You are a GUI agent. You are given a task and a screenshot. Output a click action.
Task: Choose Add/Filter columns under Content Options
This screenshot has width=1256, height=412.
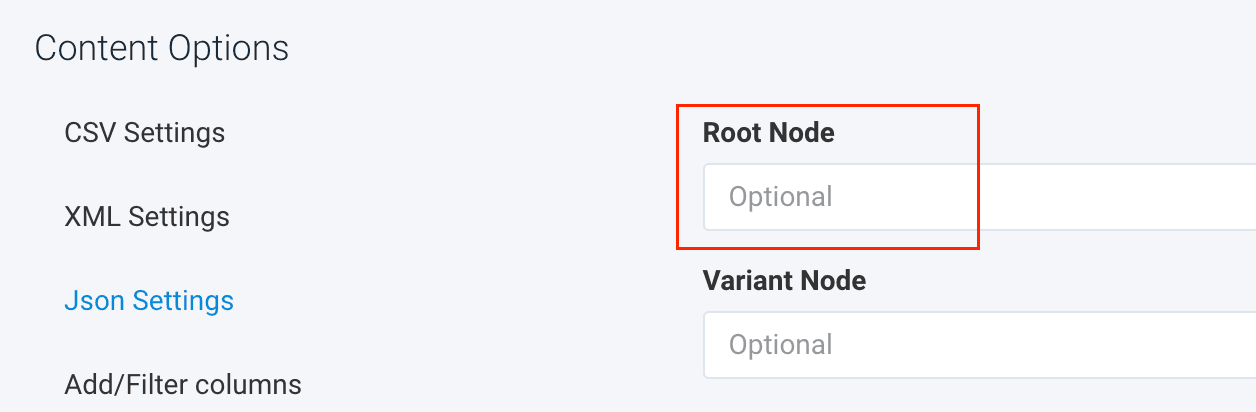pos(182,384)
